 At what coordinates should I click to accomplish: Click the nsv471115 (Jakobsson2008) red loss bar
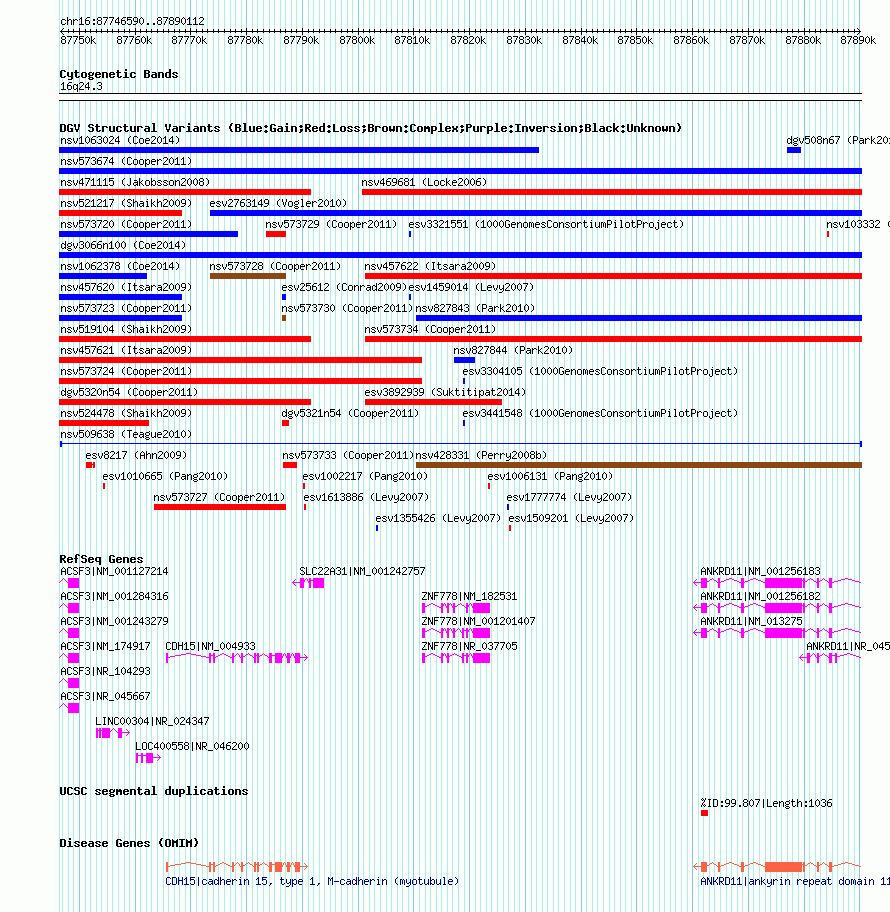[x=185, y=192]
